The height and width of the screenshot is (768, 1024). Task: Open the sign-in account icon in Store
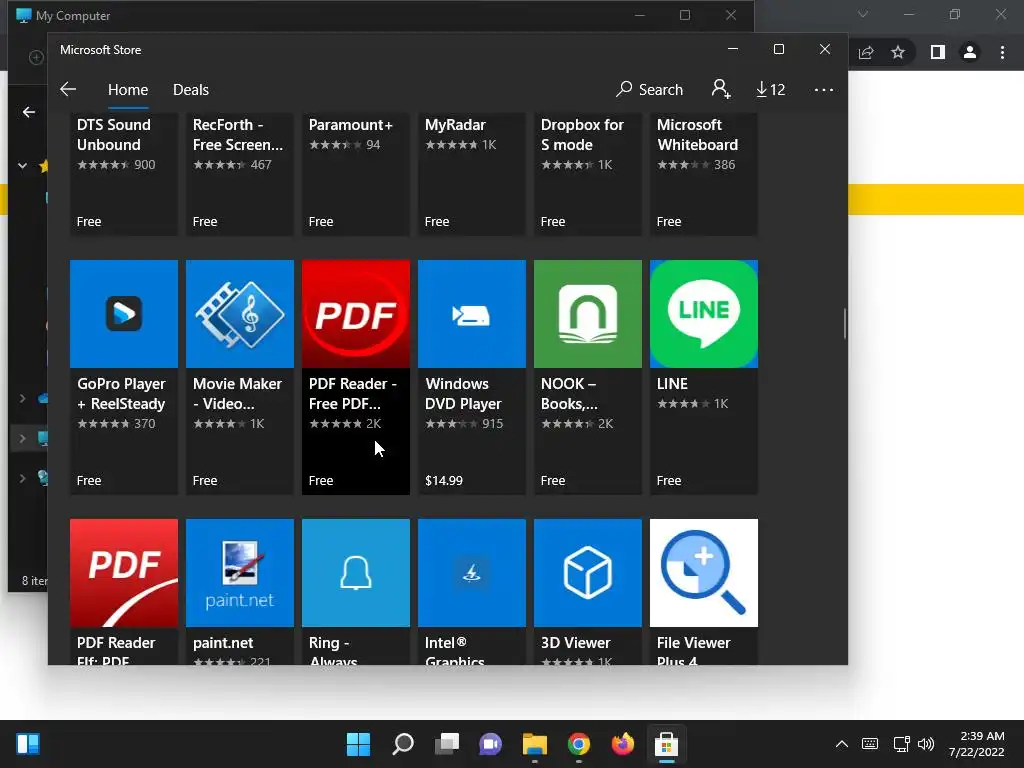point(720,89)
